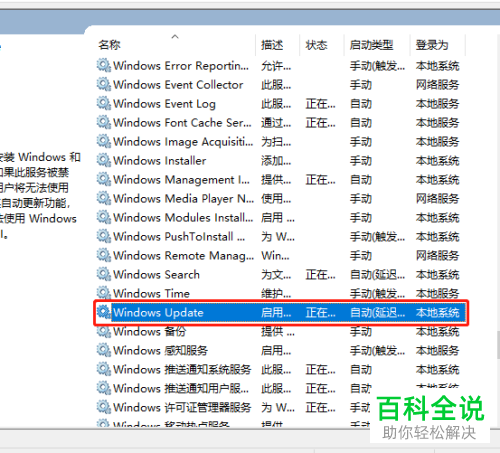Click gear icon beside Windows Installer
This screenshot has width=500, height=453.
(x=104, y=160)
